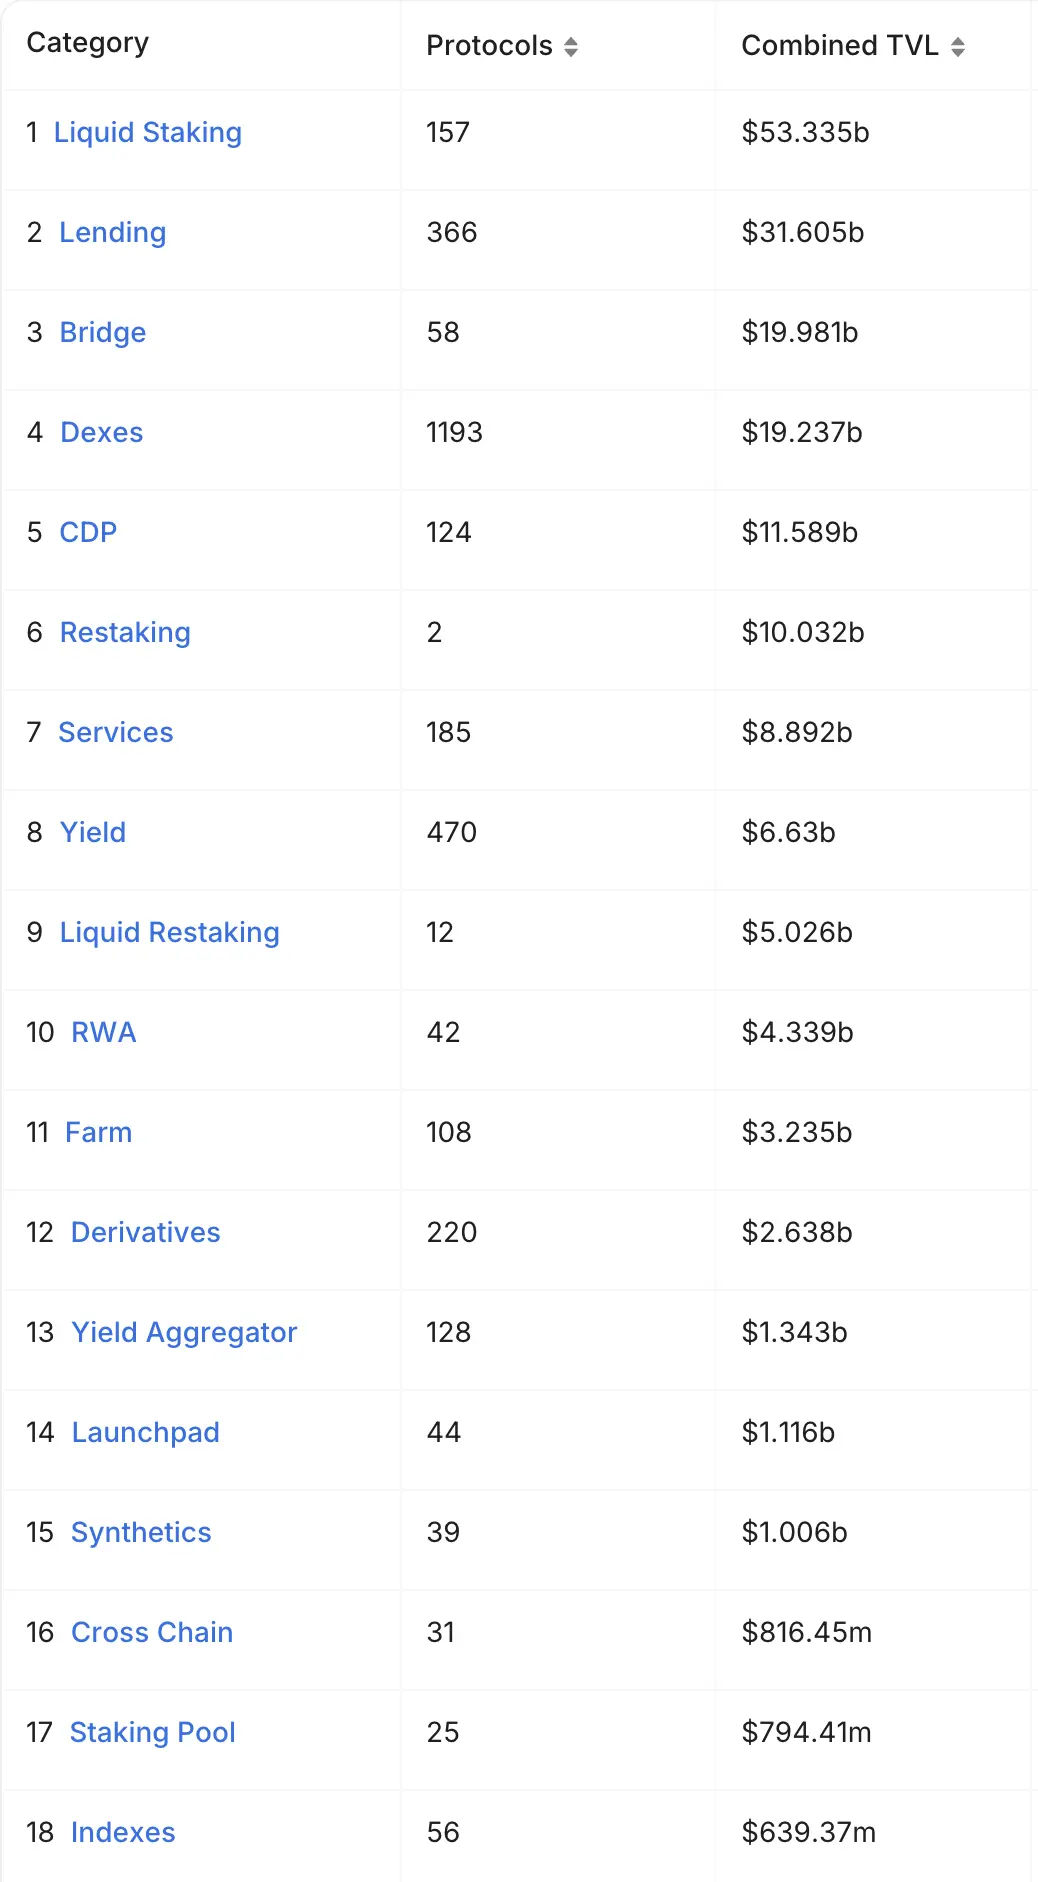Sort table by Protocols column arrows
Screen dimensions: 1038x1882
click(x=571, y=47)
